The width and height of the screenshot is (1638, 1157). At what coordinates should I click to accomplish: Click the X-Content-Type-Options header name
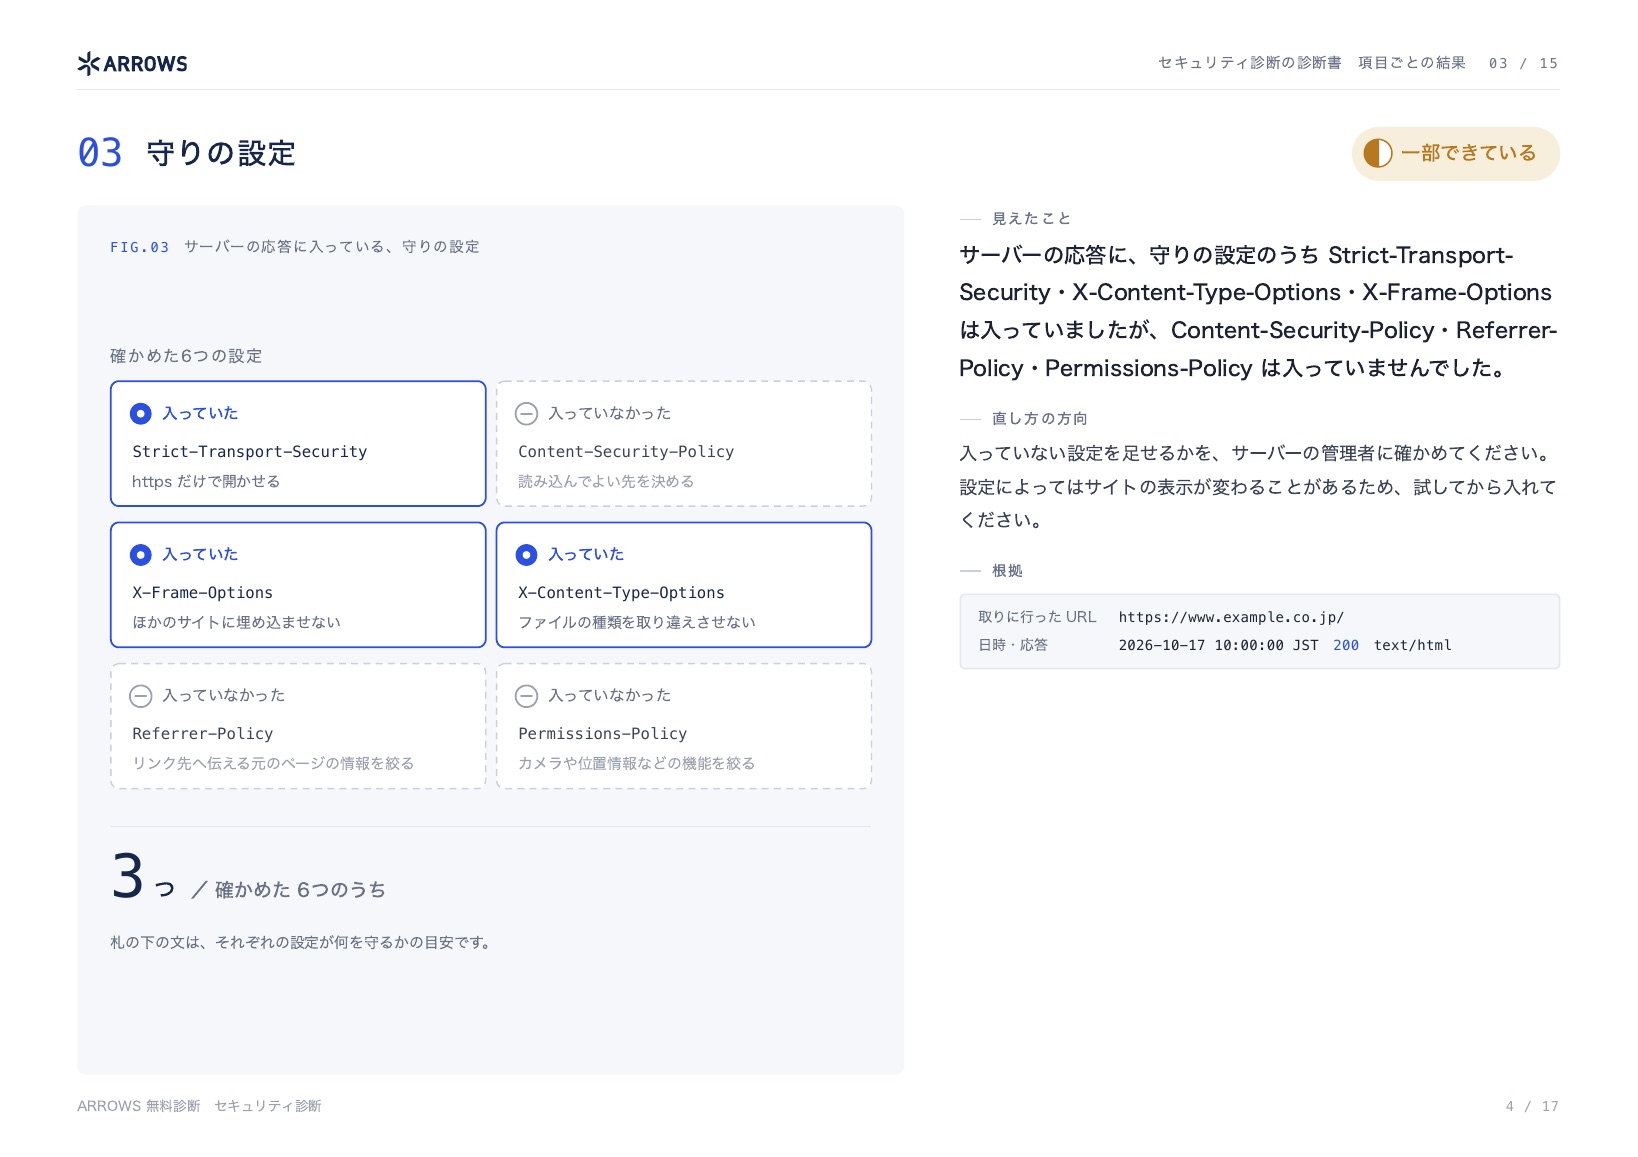pos(621,592)
